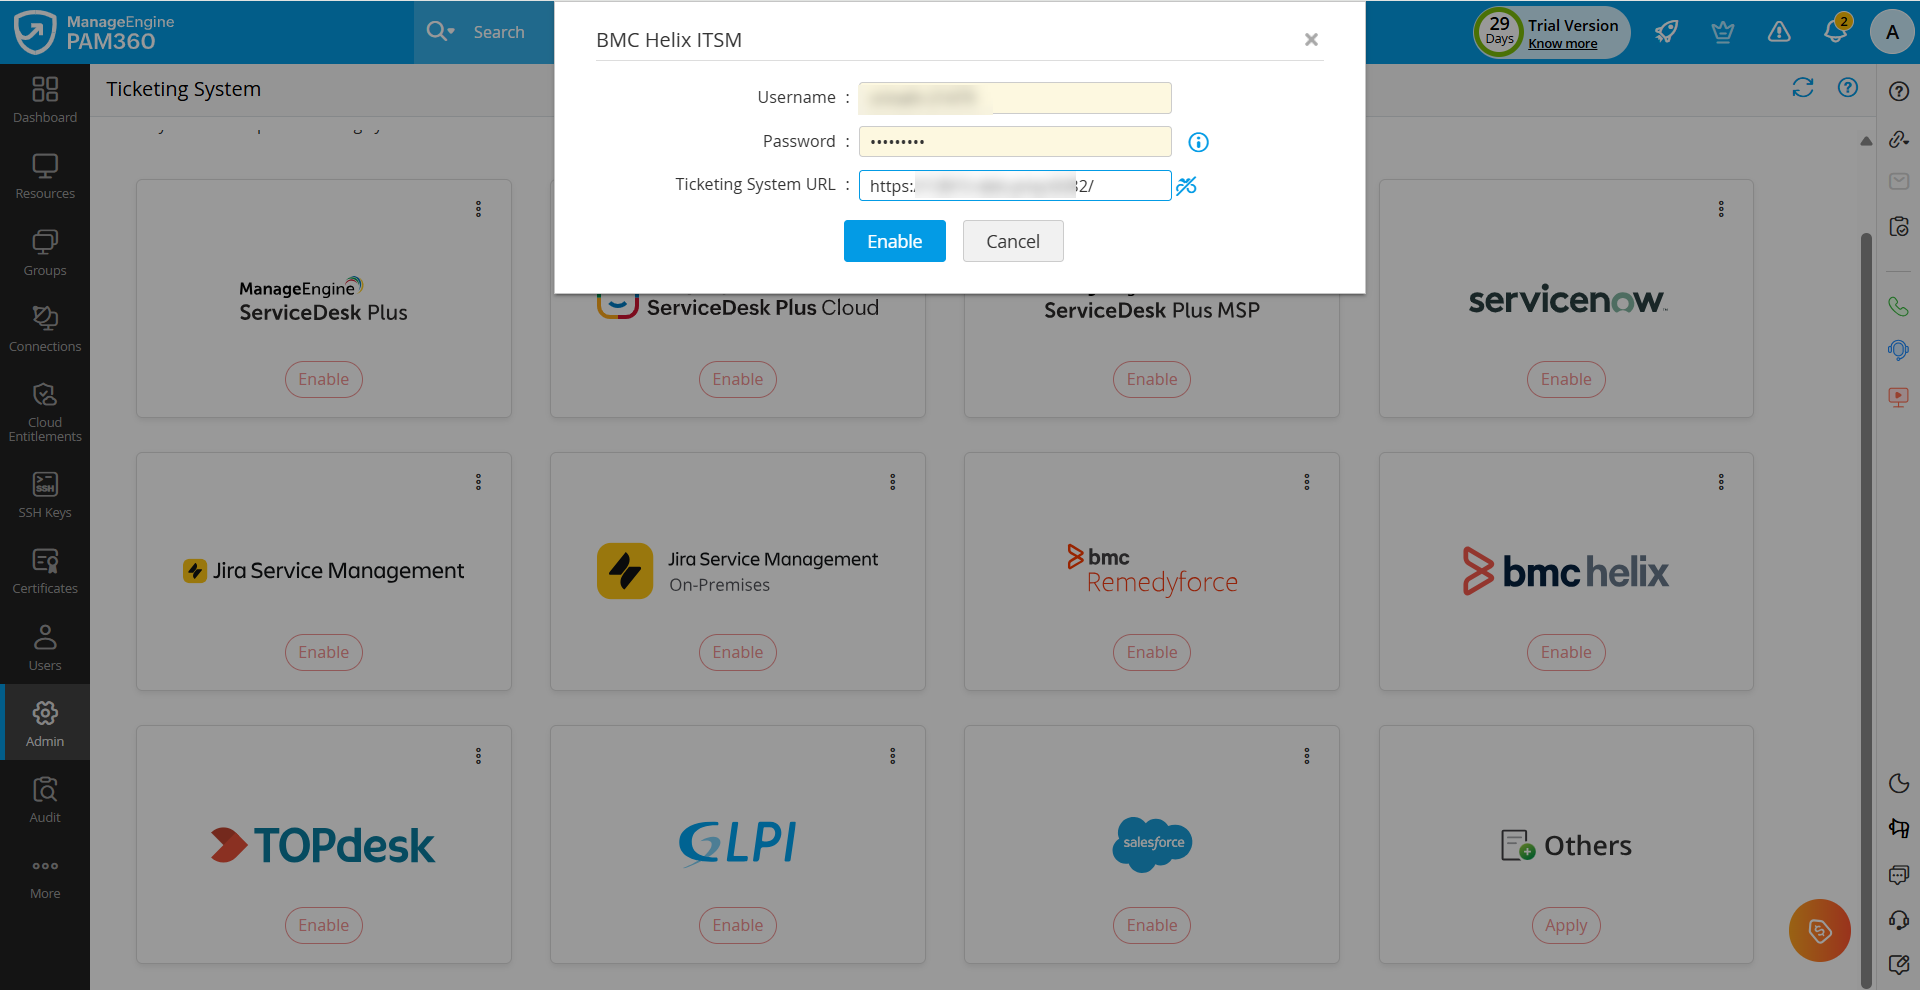The width and height of the screenshot is (1920, 990).
Task: Open options menu on Jira On-Premises card
Action: (x=893, y=482)
